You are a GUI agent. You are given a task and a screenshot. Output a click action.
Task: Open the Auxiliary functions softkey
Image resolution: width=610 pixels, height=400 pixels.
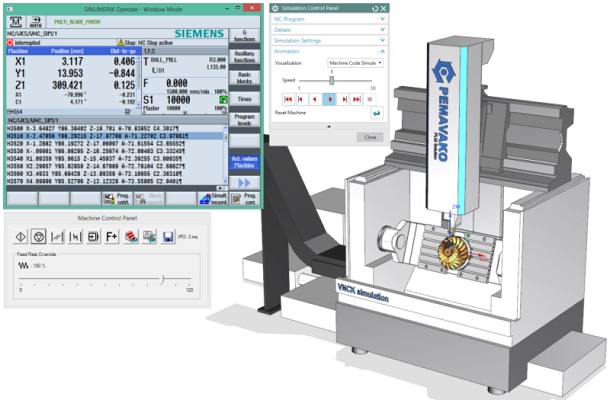pos(244,57)
